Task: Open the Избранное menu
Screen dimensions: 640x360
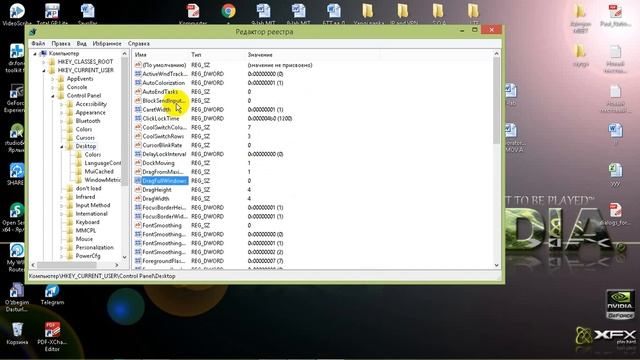Action: pyautogui.click(x=107, y=43)
